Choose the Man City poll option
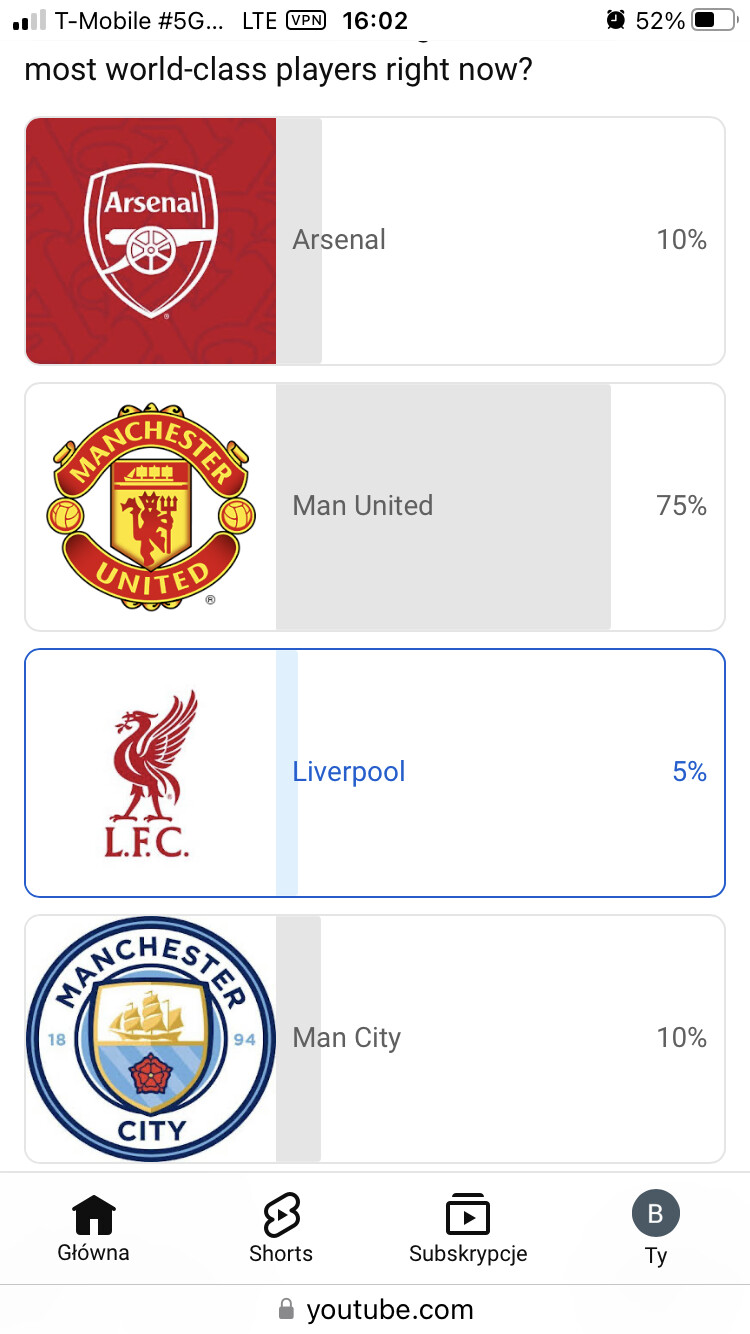Screen dimensions: 750x1334 tap(500, 1038)
